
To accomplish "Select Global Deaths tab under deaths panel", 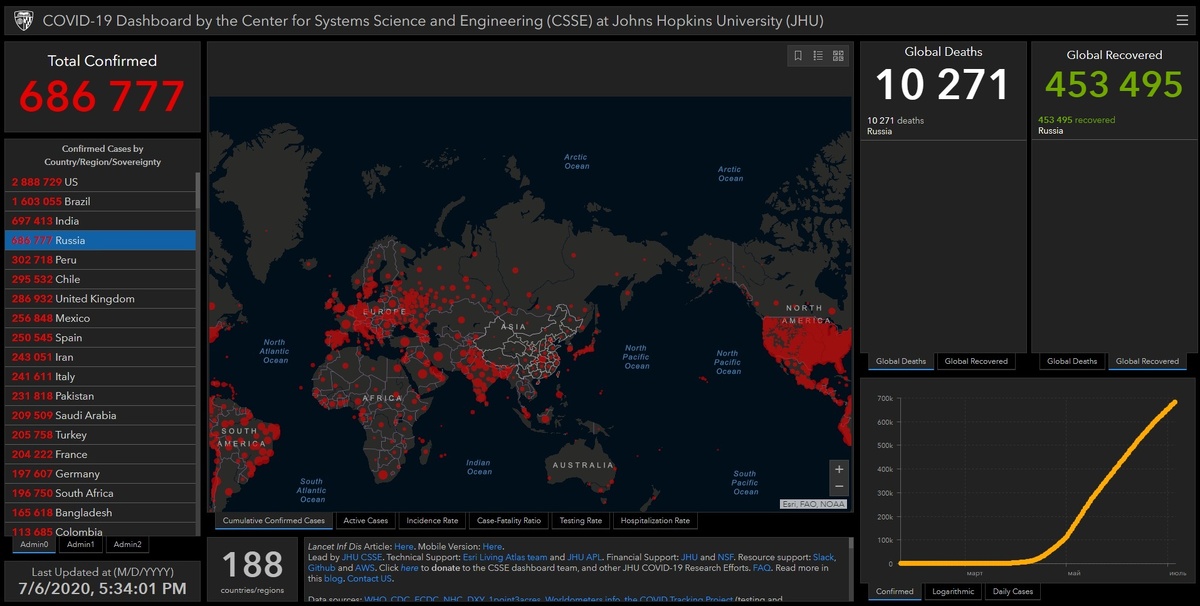I will point(901,361).
